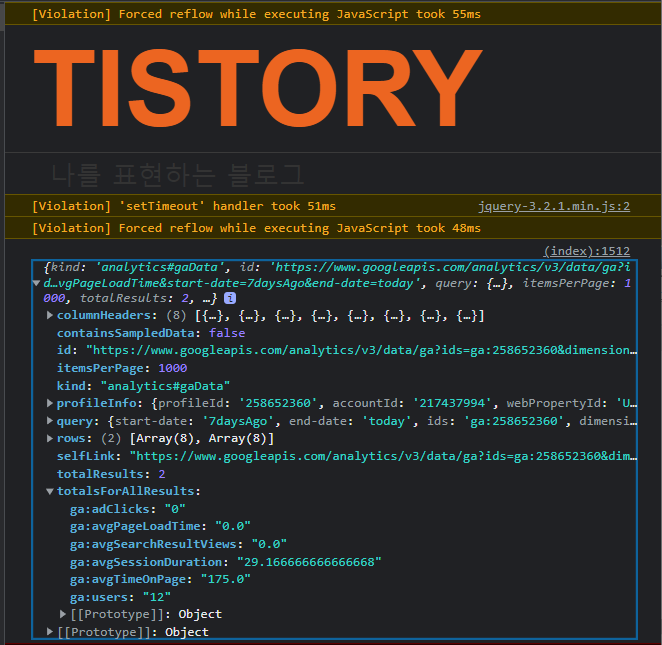662x645 pixels.
Task: Open the jquery-3.2.1.min.js:2 source link
Action: pos(553,206)
